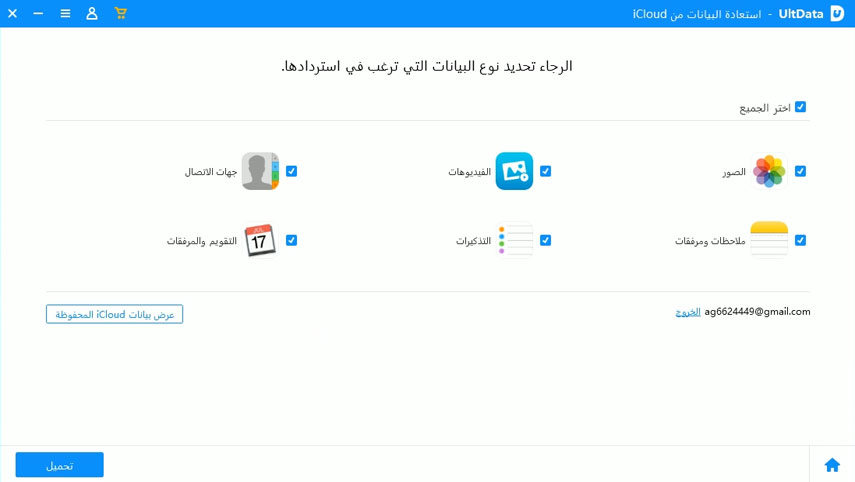Click the 'الصور' label text

coord(734,172)
